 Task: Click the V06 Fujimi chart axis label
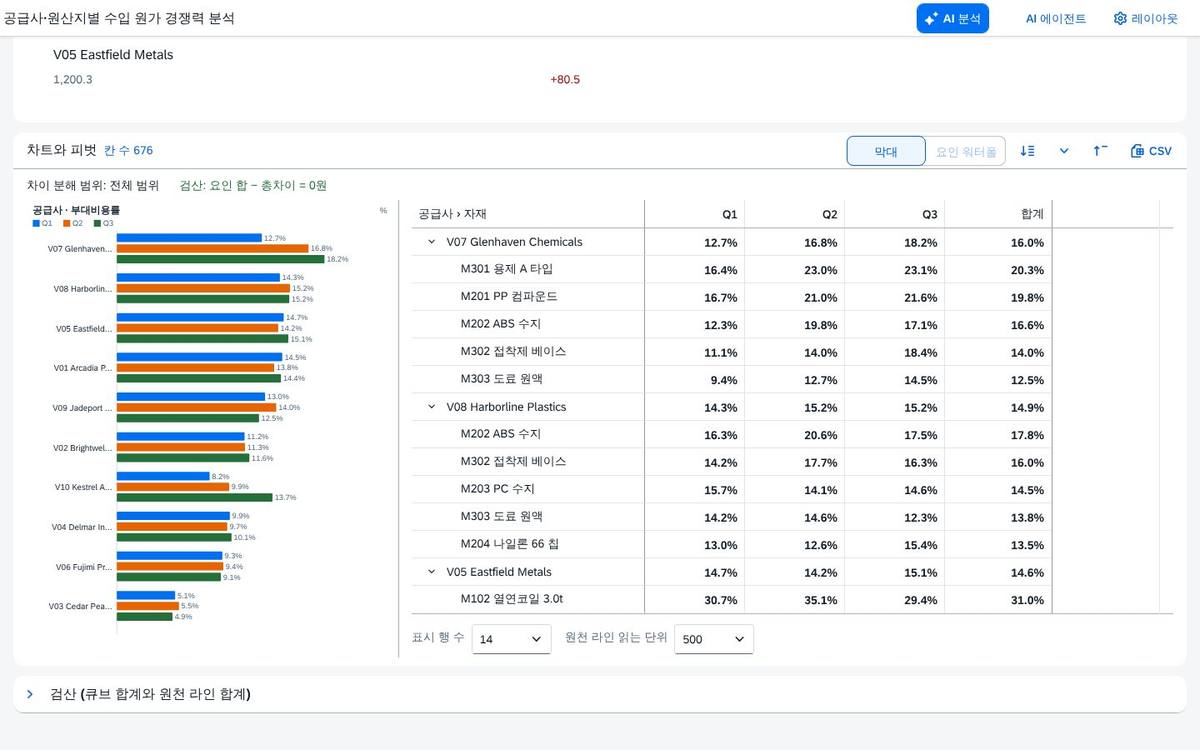coord(84,567)
